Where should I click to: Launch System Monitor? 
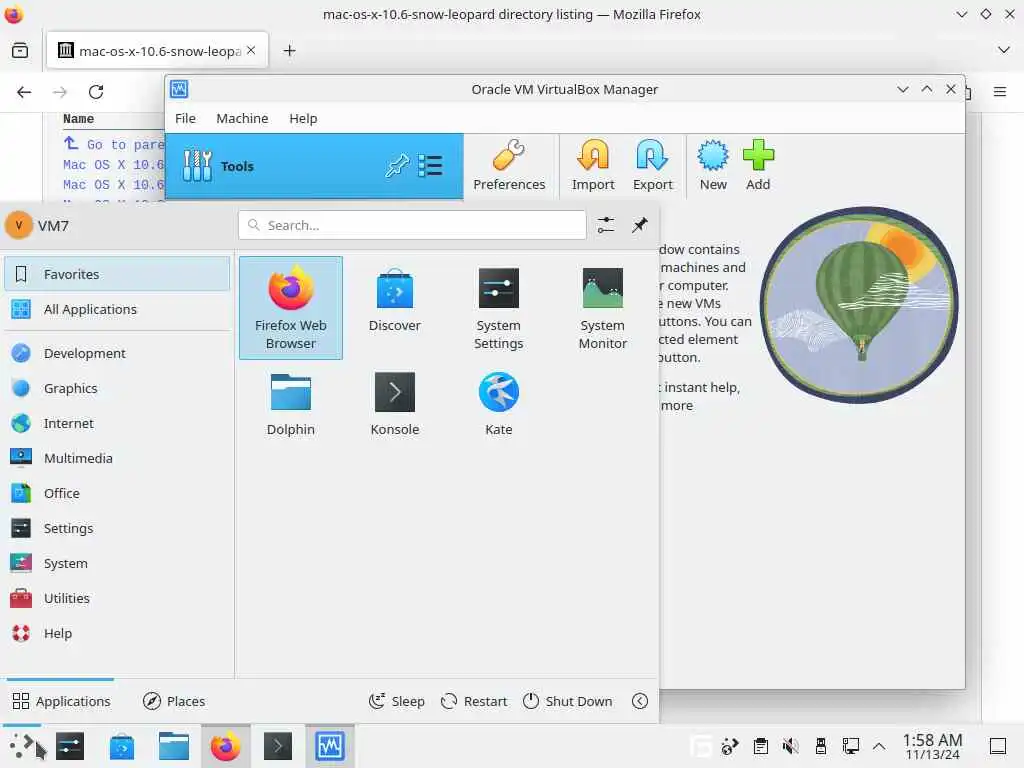click(602, 308)
